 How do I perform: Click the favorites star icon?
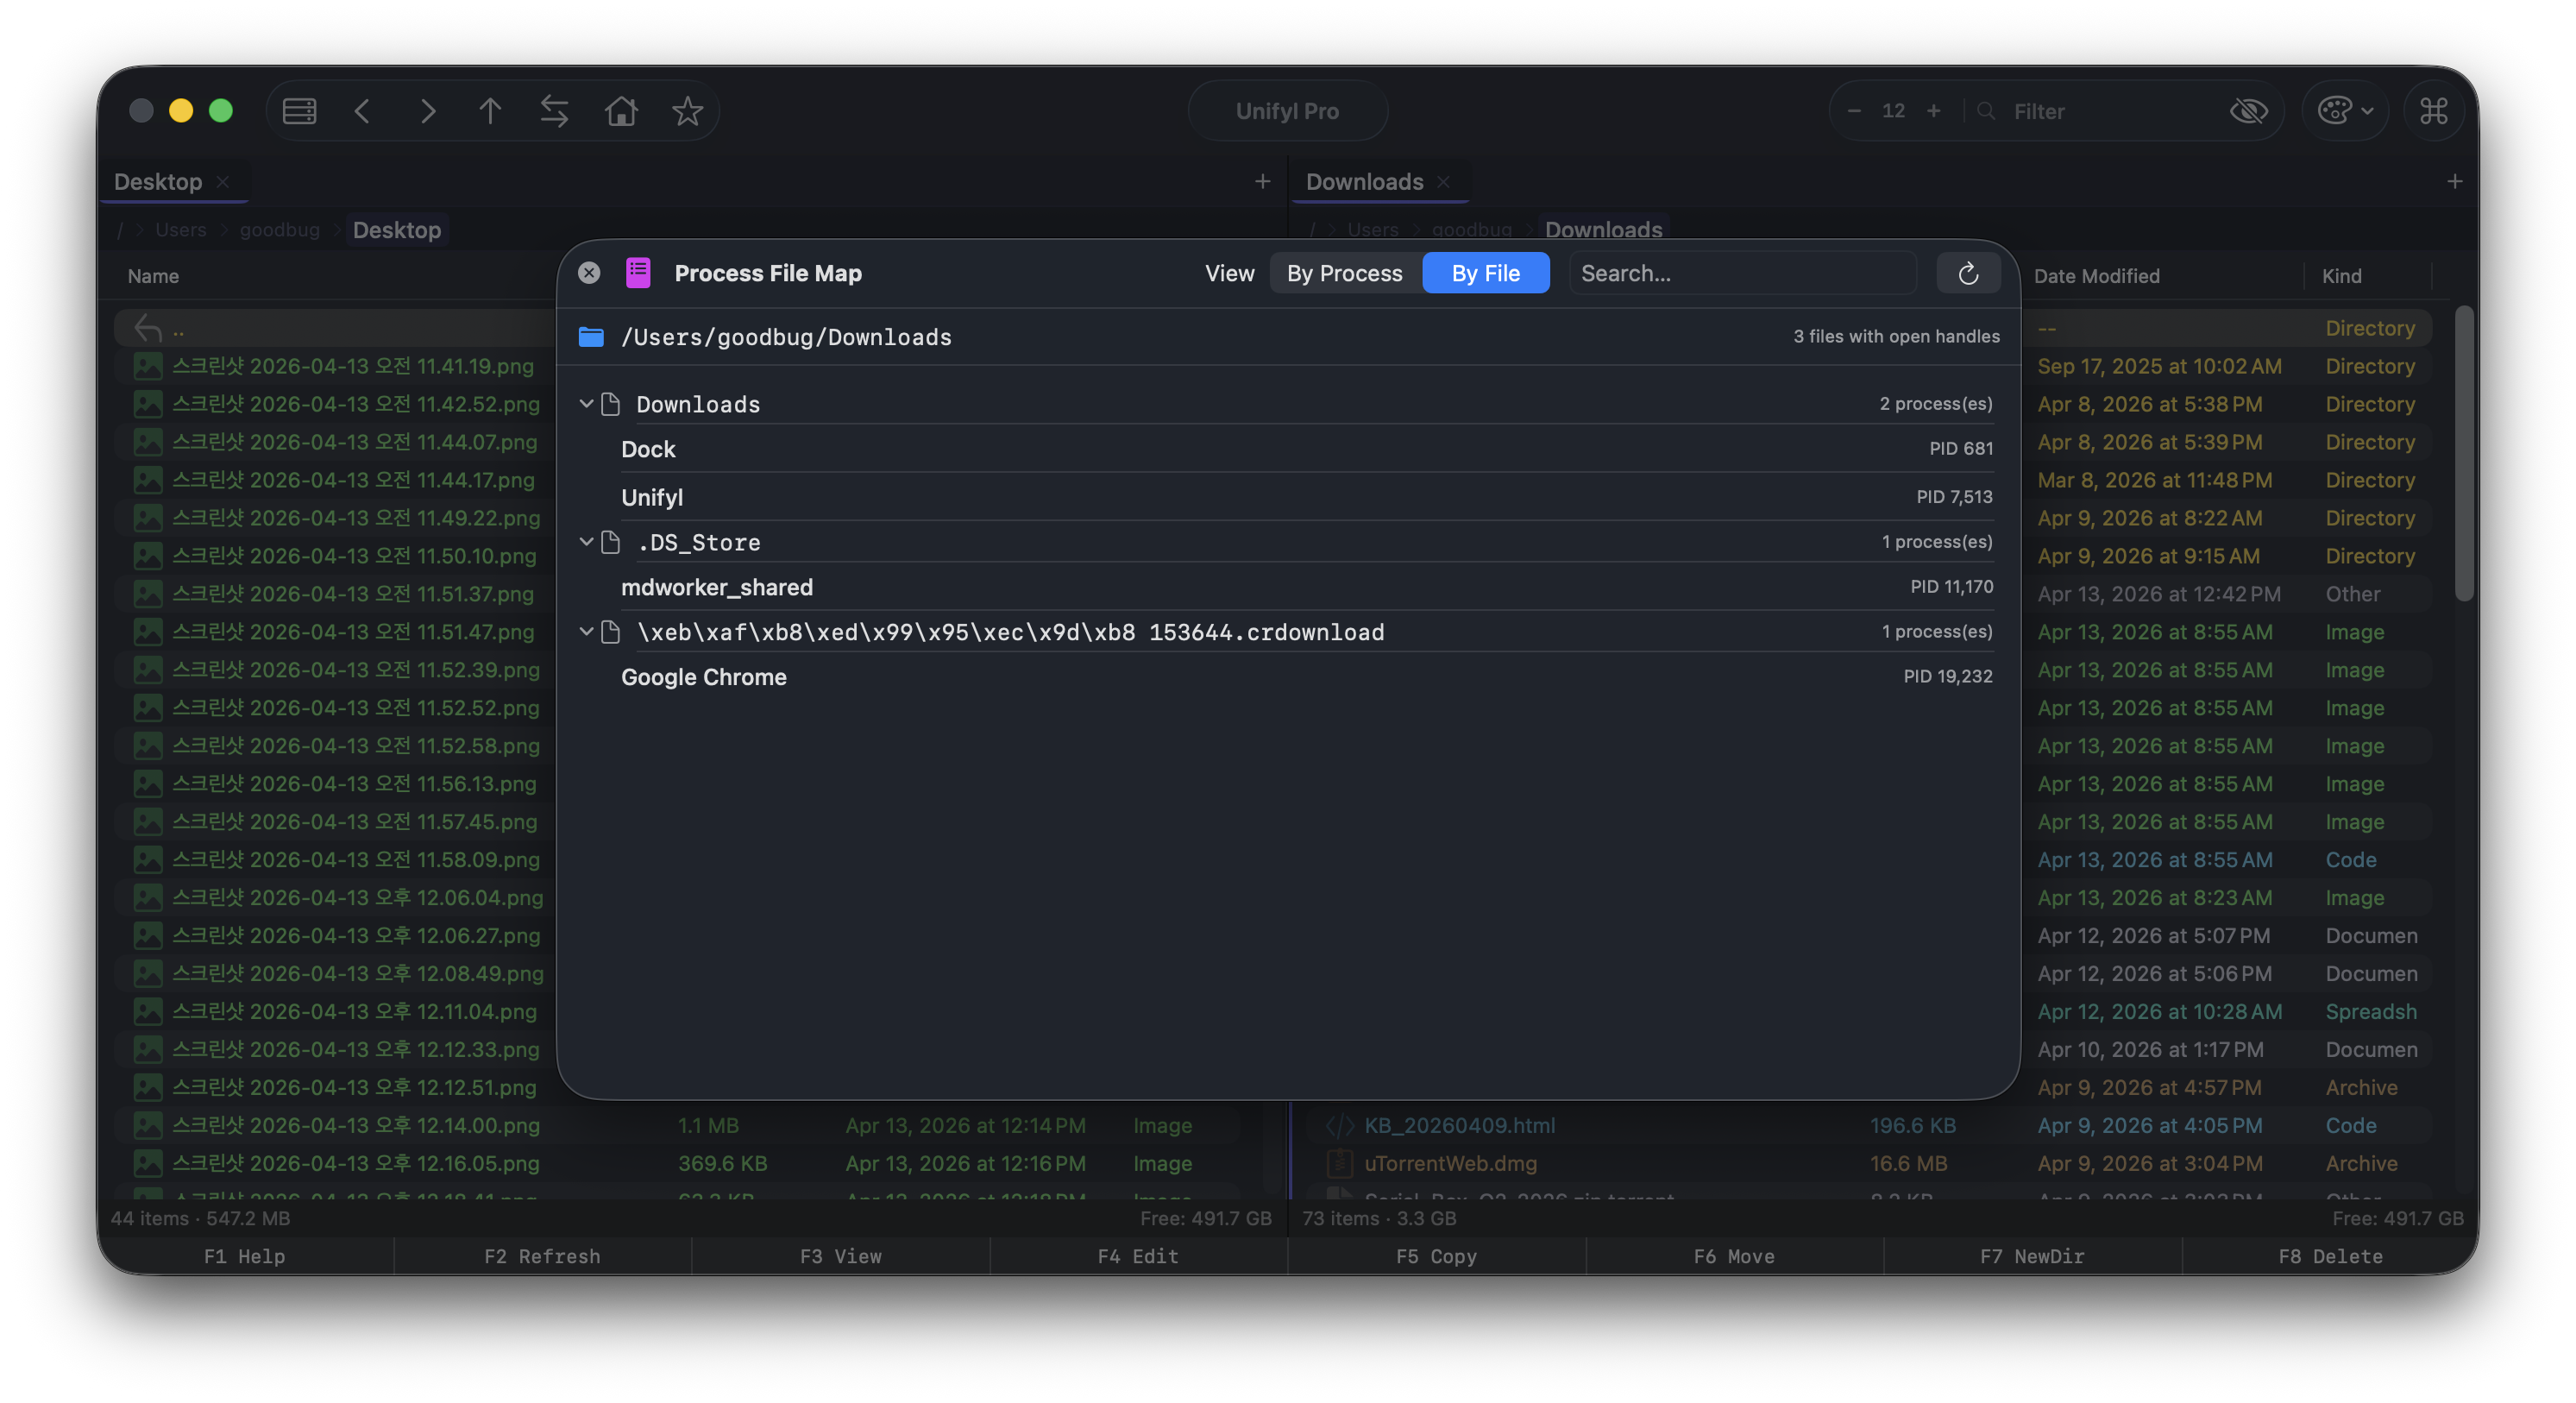coord(687,111)
